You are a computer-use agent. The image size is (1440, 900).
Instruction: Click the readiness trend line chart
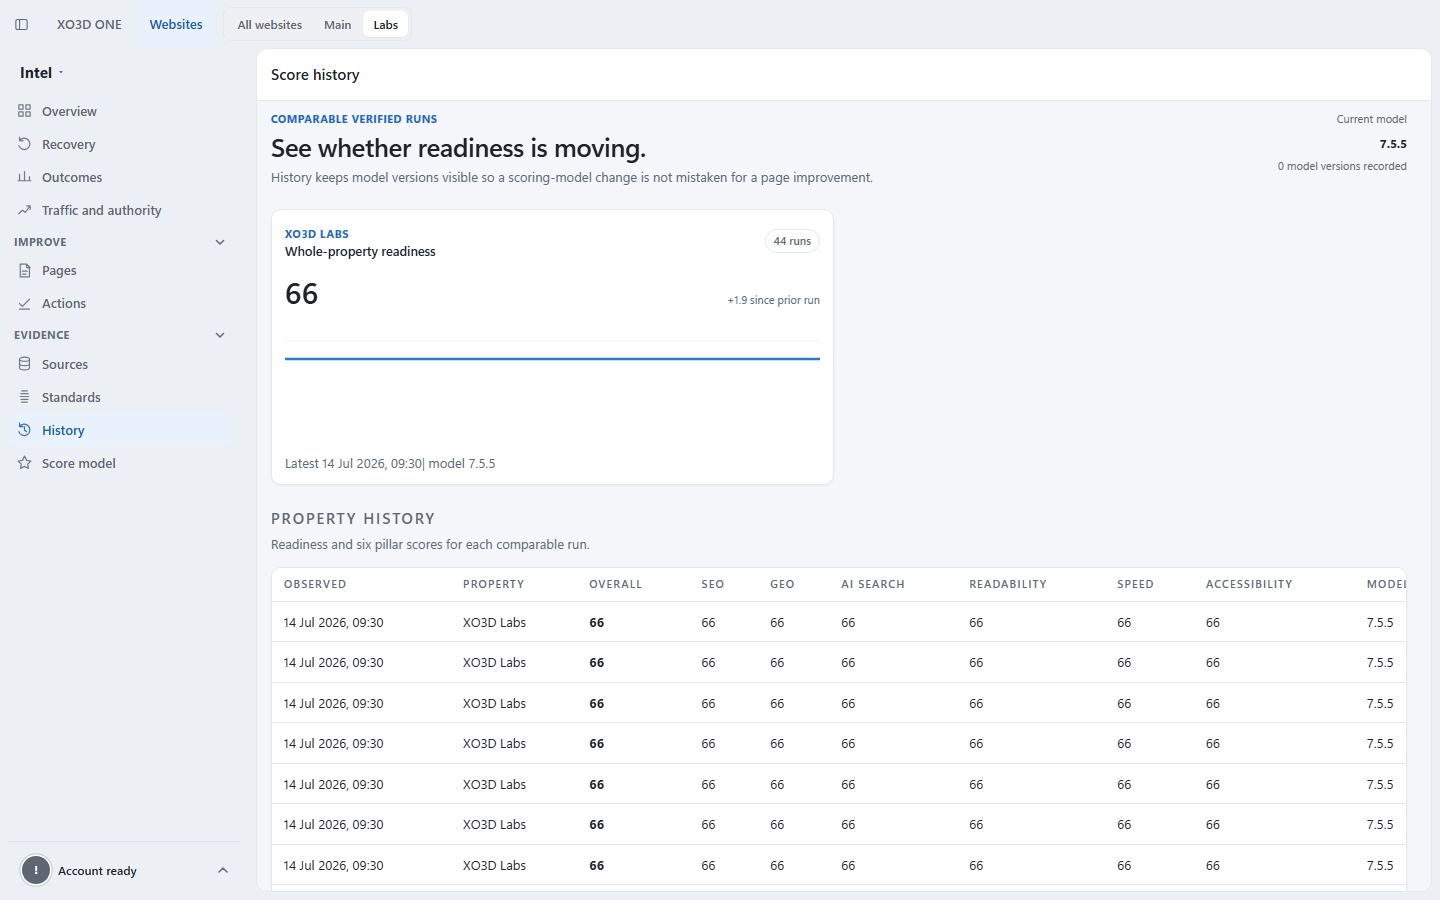tap(552, 358)
